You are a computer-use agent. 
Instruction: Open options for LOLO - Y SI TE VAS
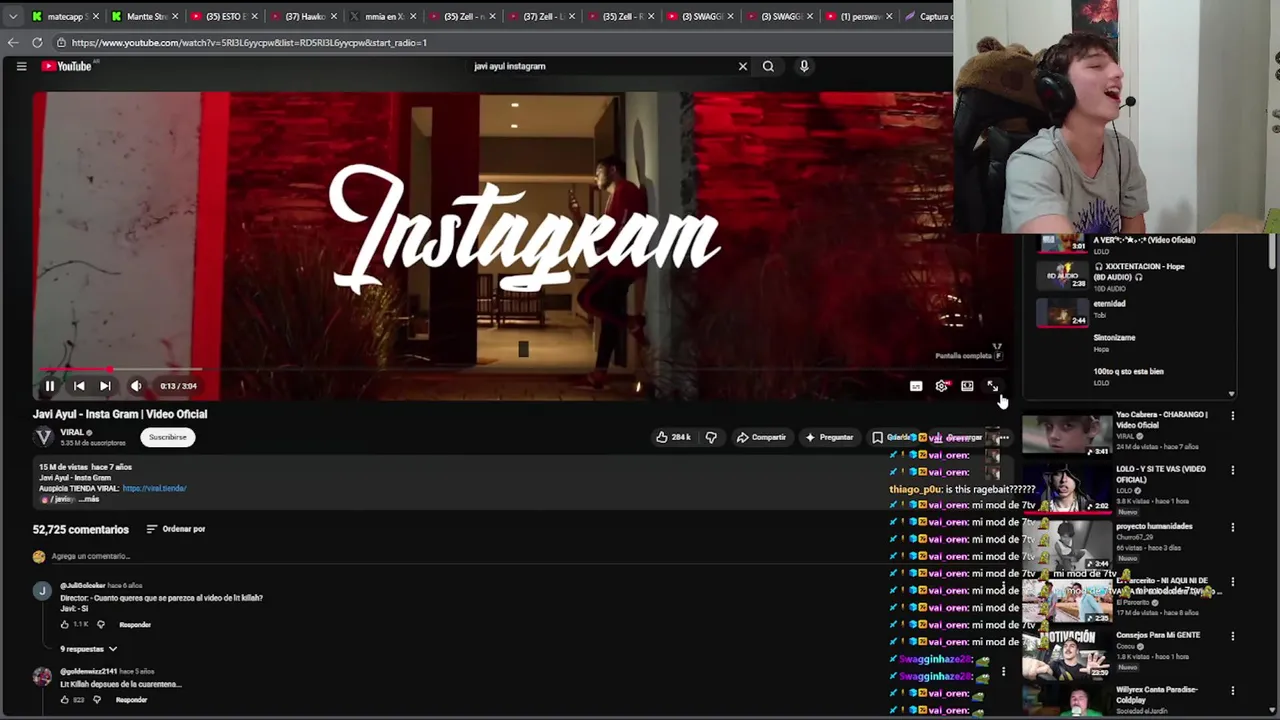pyautogui.click(x=1232, y=470)
